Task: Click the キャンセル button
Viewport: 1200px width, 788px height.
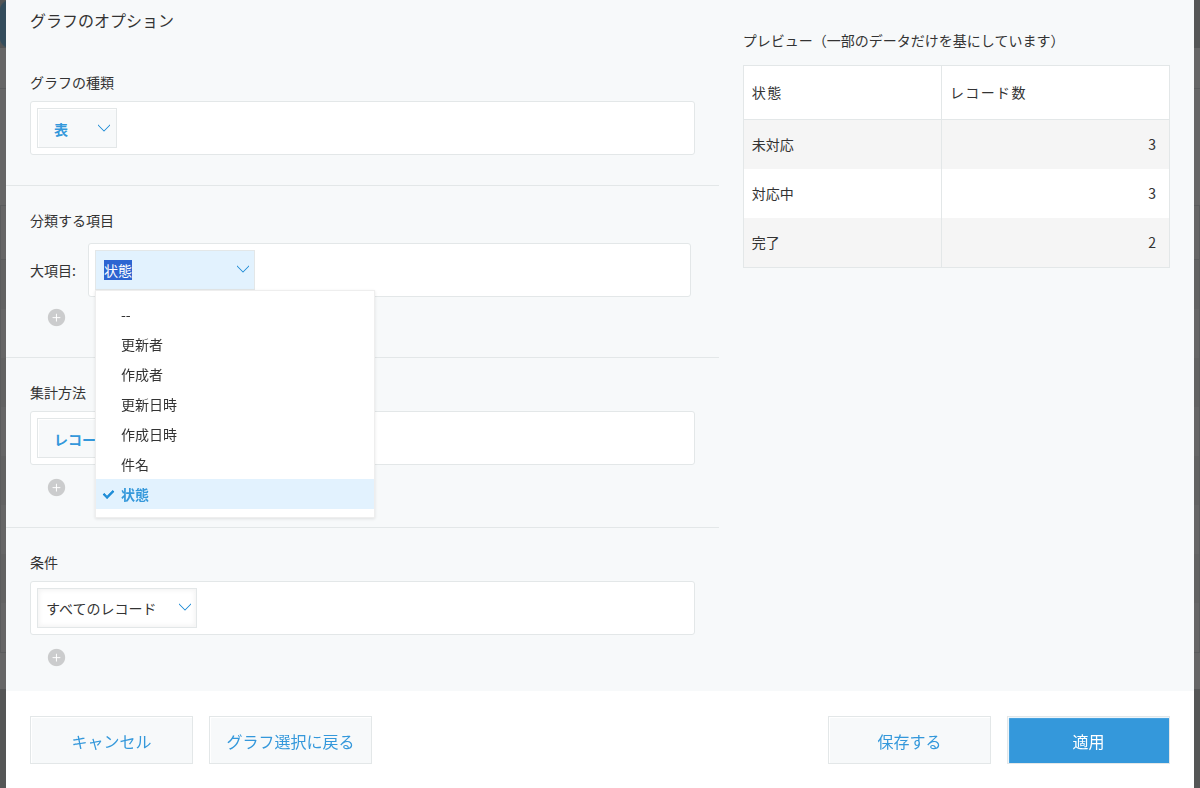Action: click(x=111, y=741)
